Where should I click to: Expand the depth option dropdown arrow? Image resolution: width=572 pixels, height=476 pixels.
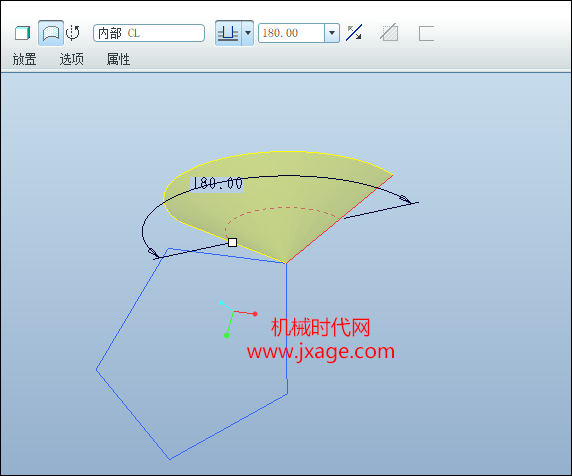click(x=248, y=33)
